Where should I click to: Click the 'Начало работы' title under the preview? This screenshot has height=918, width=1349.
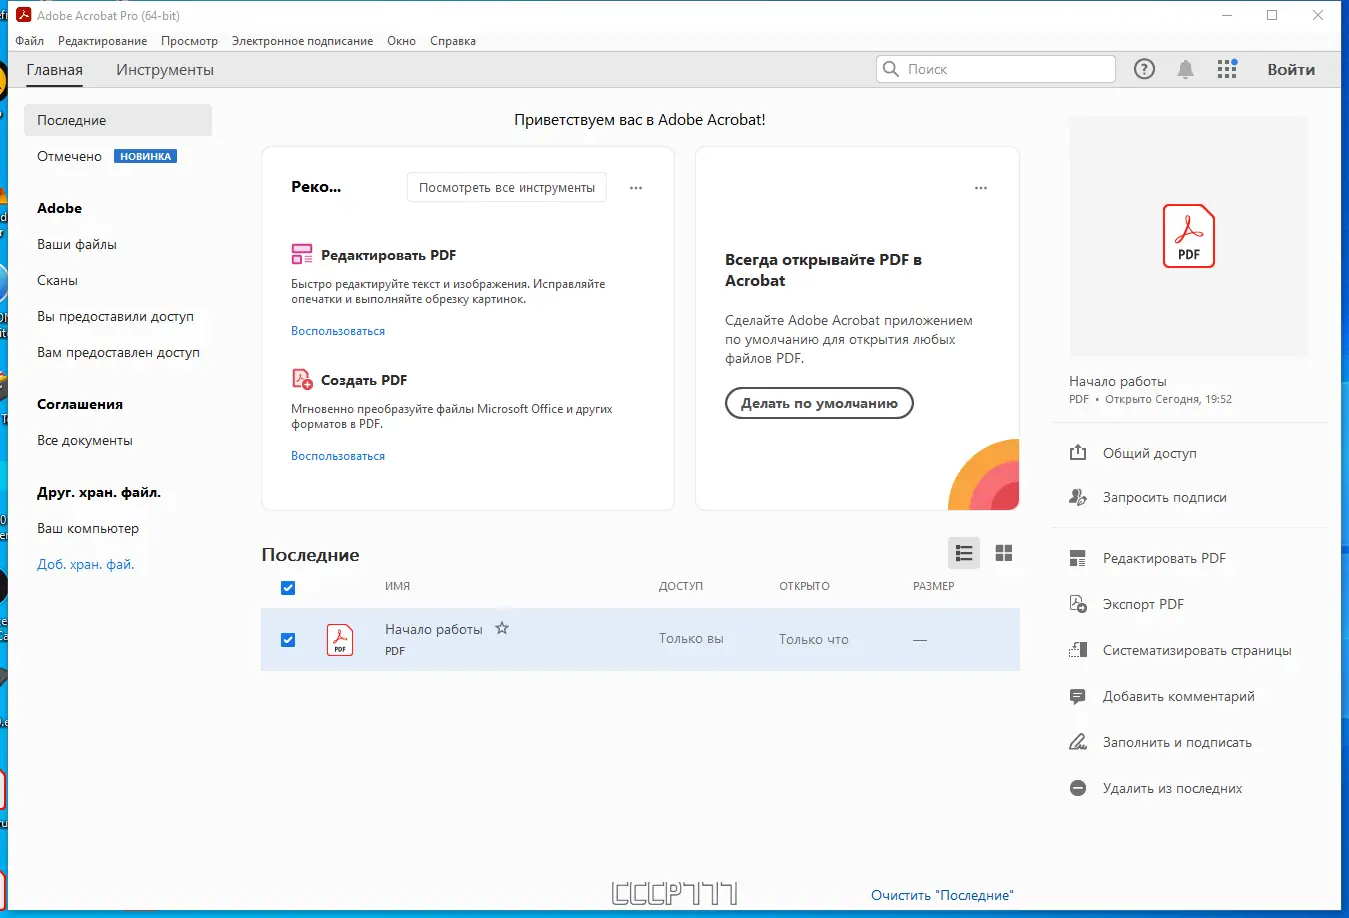click(1118, 381)
